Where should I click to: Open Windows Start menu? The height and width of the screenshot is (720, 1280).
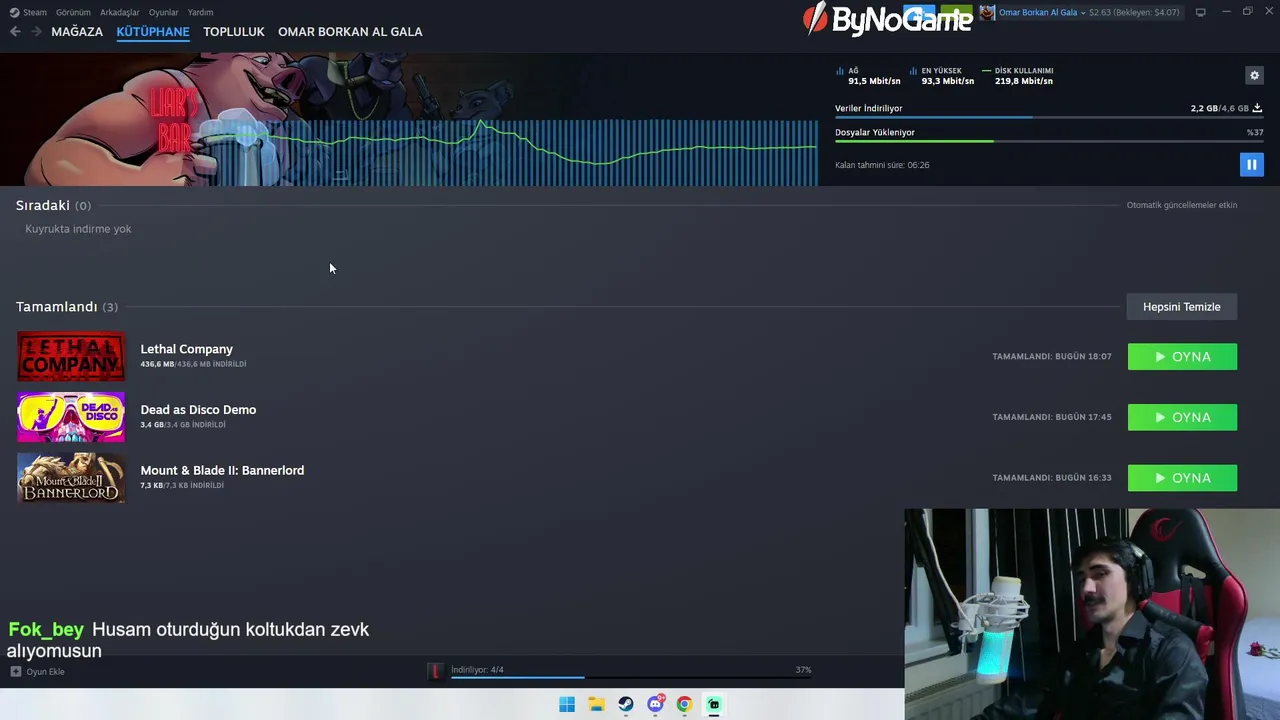[x=567, y=704]
